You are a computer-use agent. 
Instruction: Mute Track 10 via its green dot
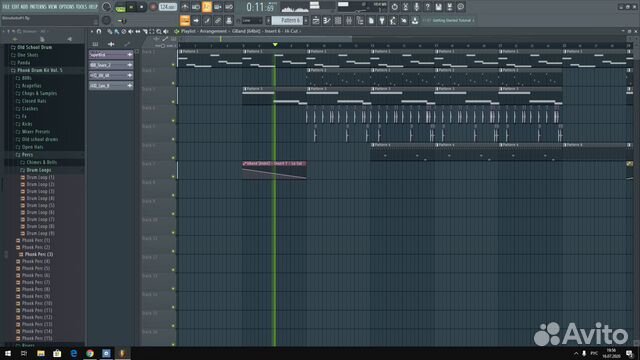pos(173,233)
